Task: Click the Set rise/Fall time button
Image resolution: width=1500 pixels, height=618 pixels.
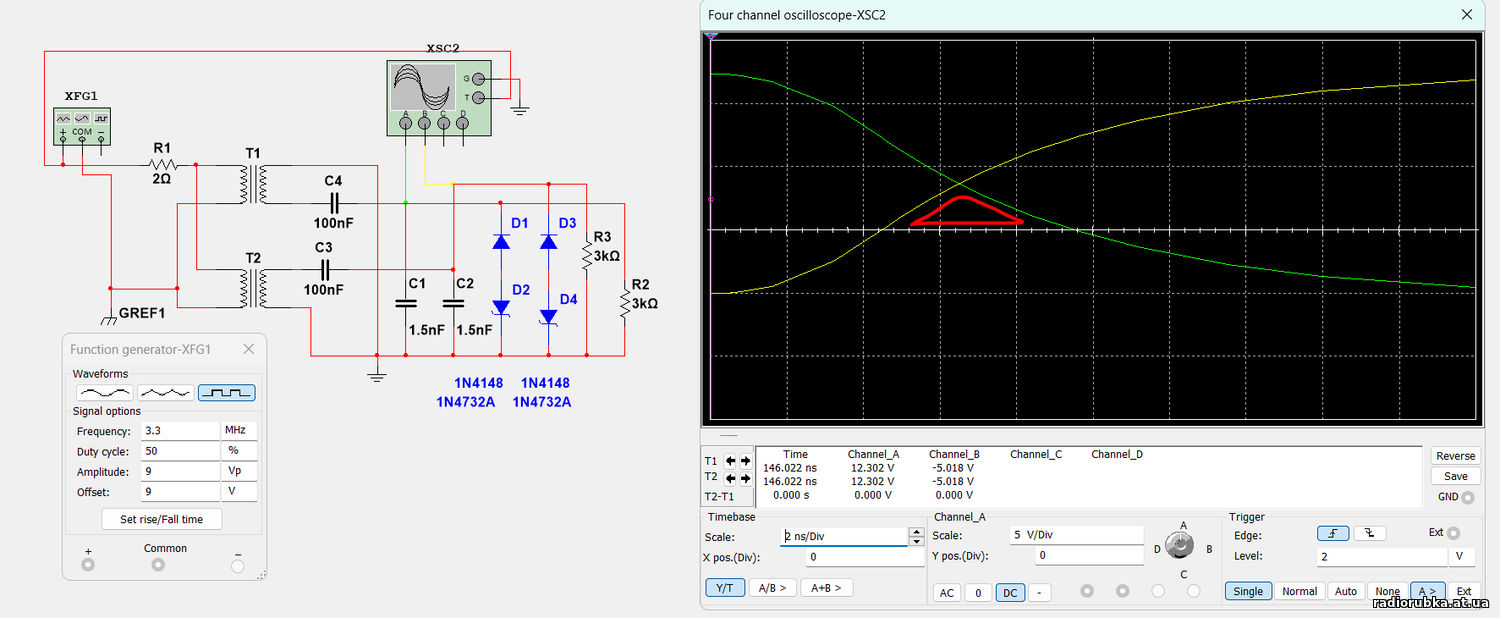Action: pyautogui.click(x=161, y=519)
